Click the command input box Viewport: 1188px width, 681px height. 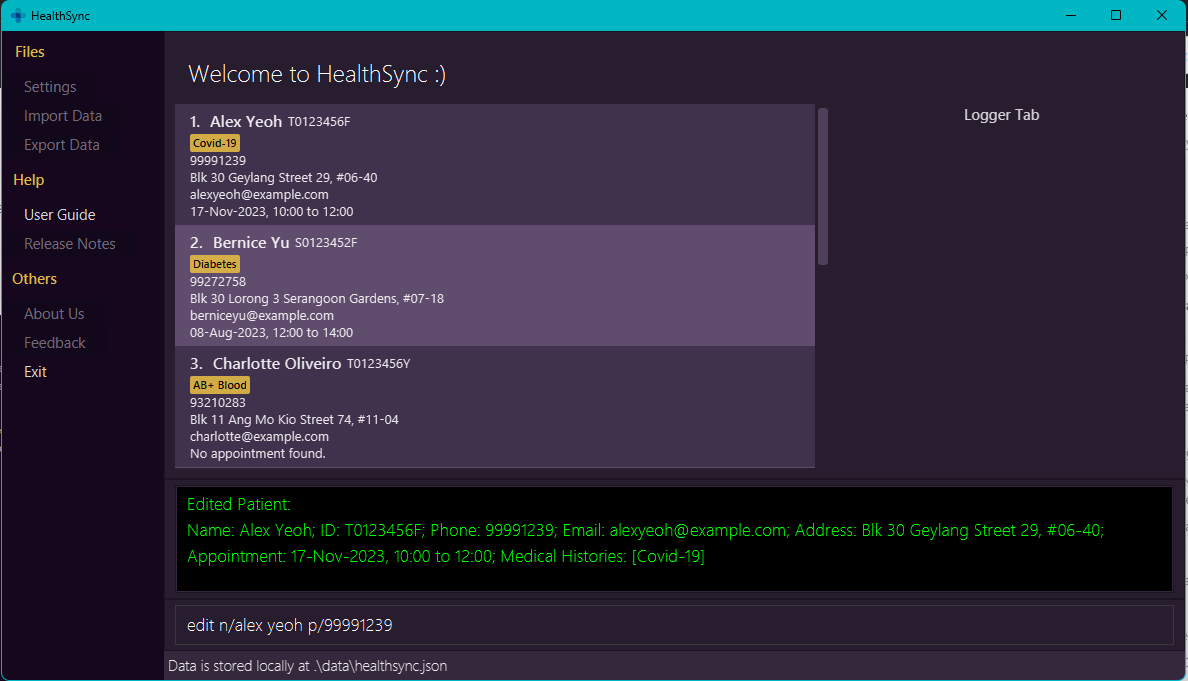[x=674, y=625]
